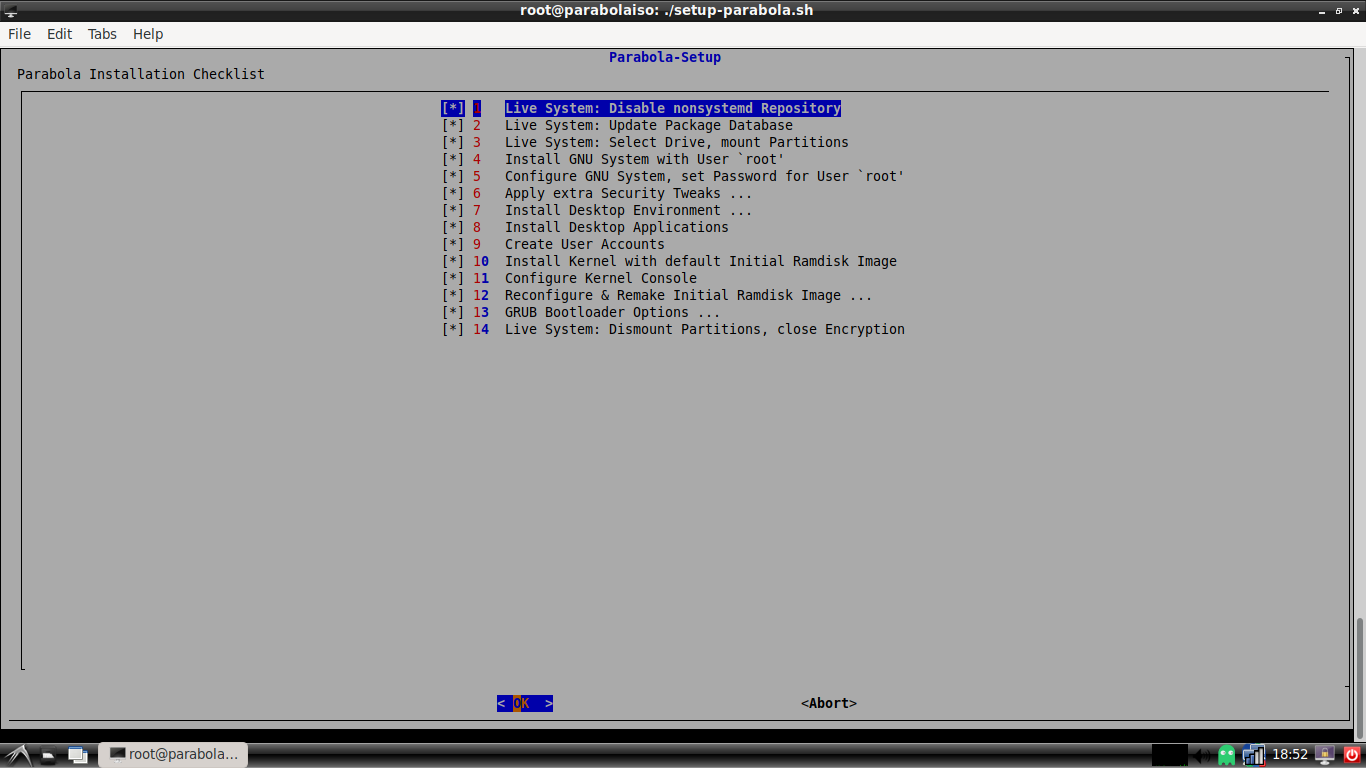The width and height of the screenshot is (1366, 768).
Task: Uncheck step 11 Configure Kernel Console checkbox
Action: 453,278
